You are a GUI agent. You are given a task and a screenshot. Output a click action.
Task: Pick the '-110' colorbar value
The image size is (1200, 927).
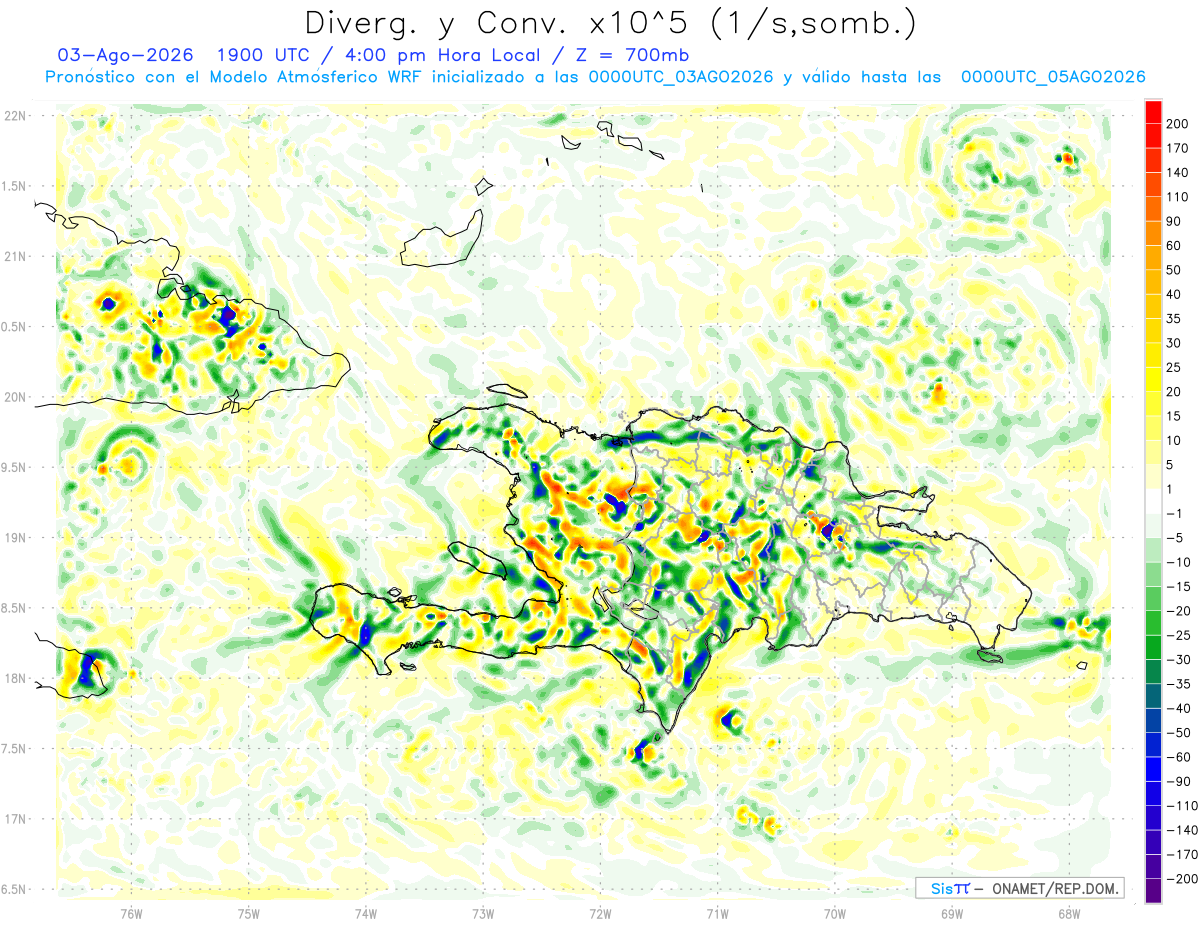pos(1182,806)
